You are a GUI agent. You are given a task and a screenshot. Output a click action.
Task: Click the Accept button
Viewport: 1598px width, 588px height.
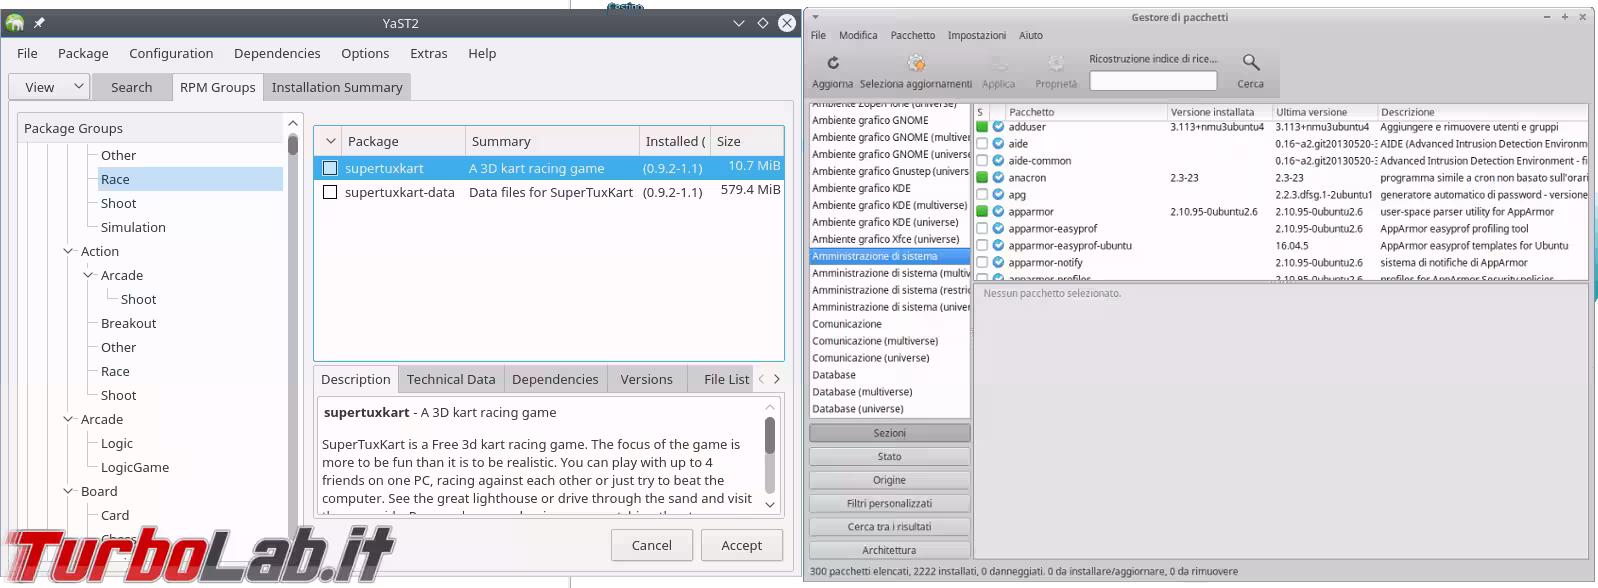coord(742,545)
